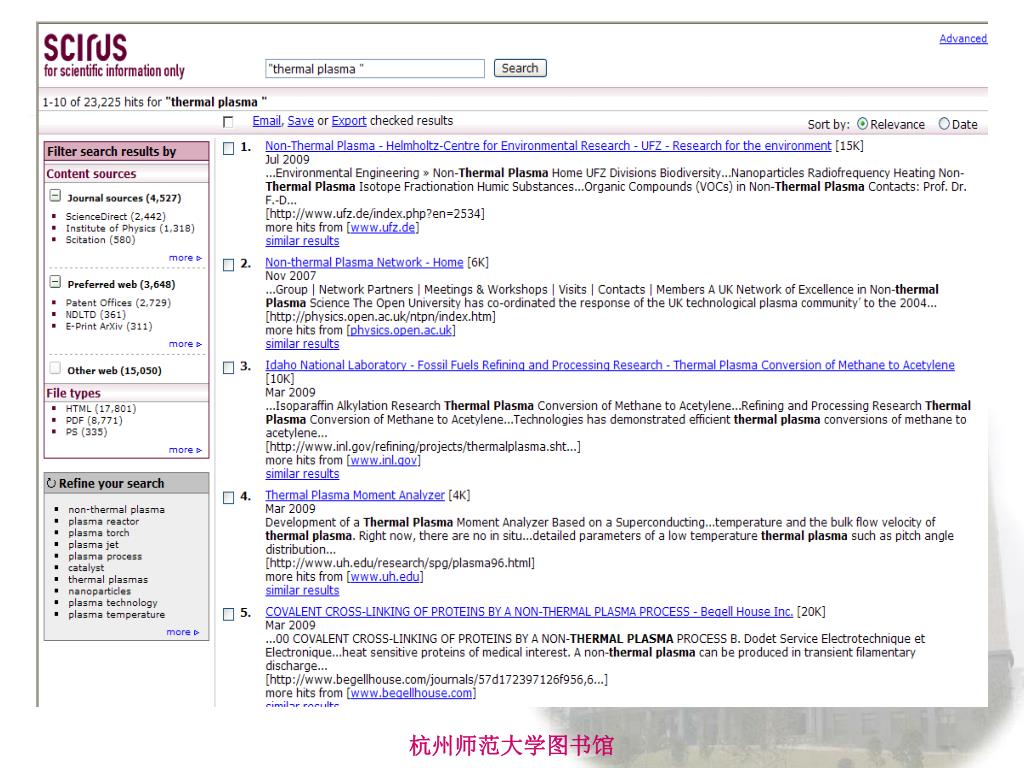Open the Thermal Plasma Moment Analyzer result
The image size is (1024, 768).
point(355,495)
